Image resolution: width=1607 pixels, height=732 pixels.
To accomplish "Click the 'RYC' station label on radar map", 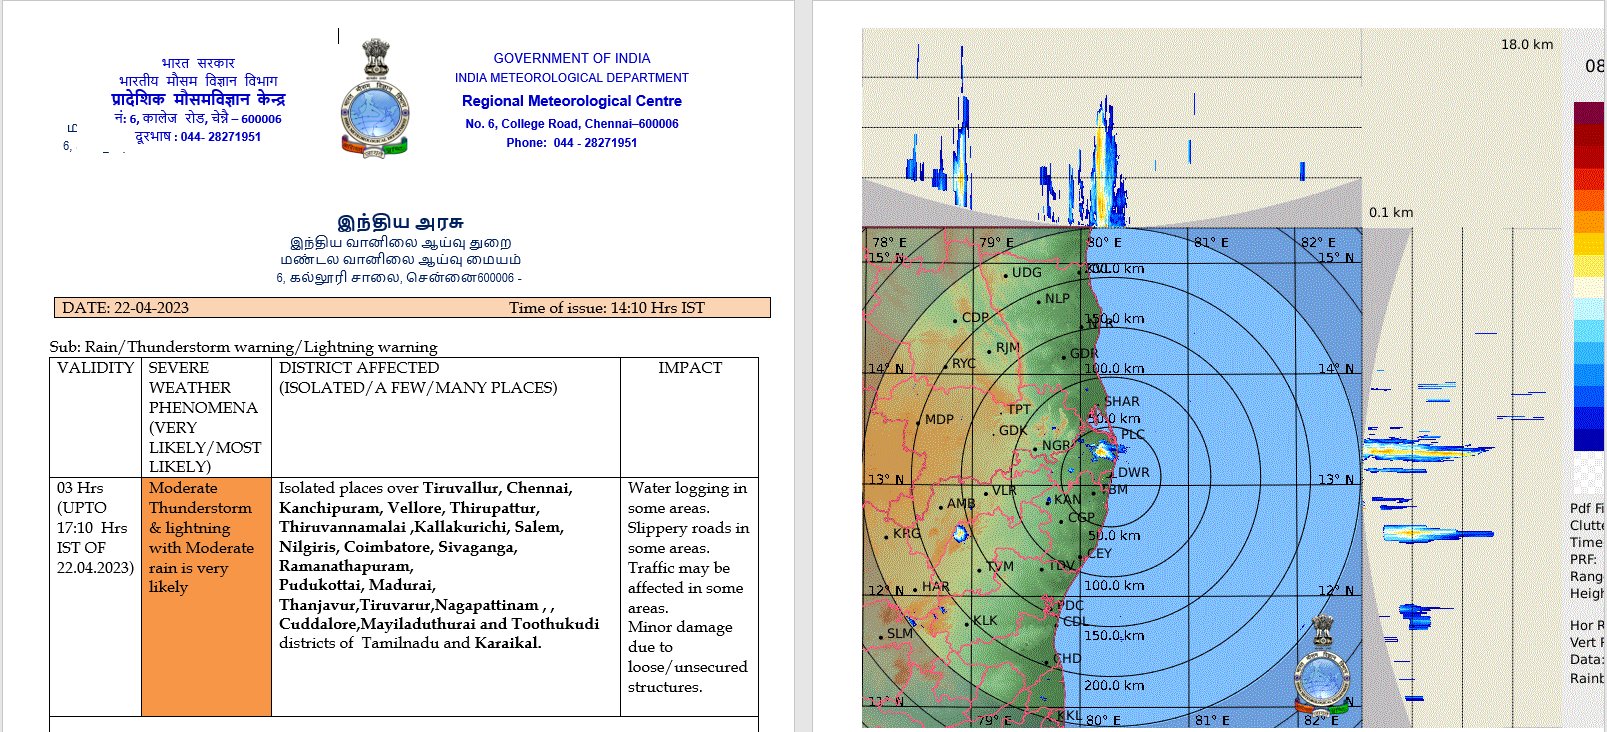I will click(x=964, y=363).
